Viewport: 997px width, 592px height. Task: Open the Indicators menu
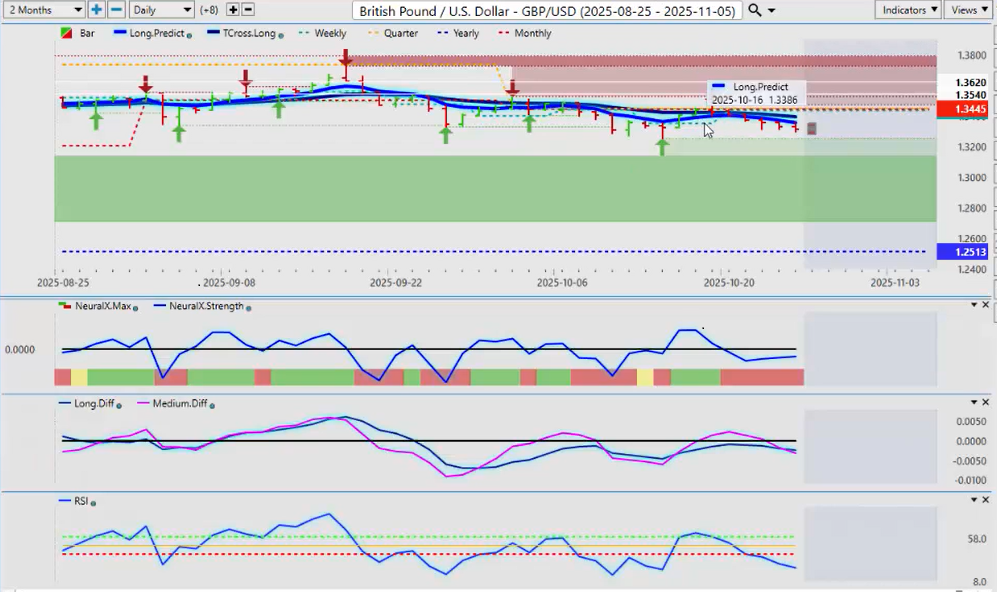click(x=907, y=9)
